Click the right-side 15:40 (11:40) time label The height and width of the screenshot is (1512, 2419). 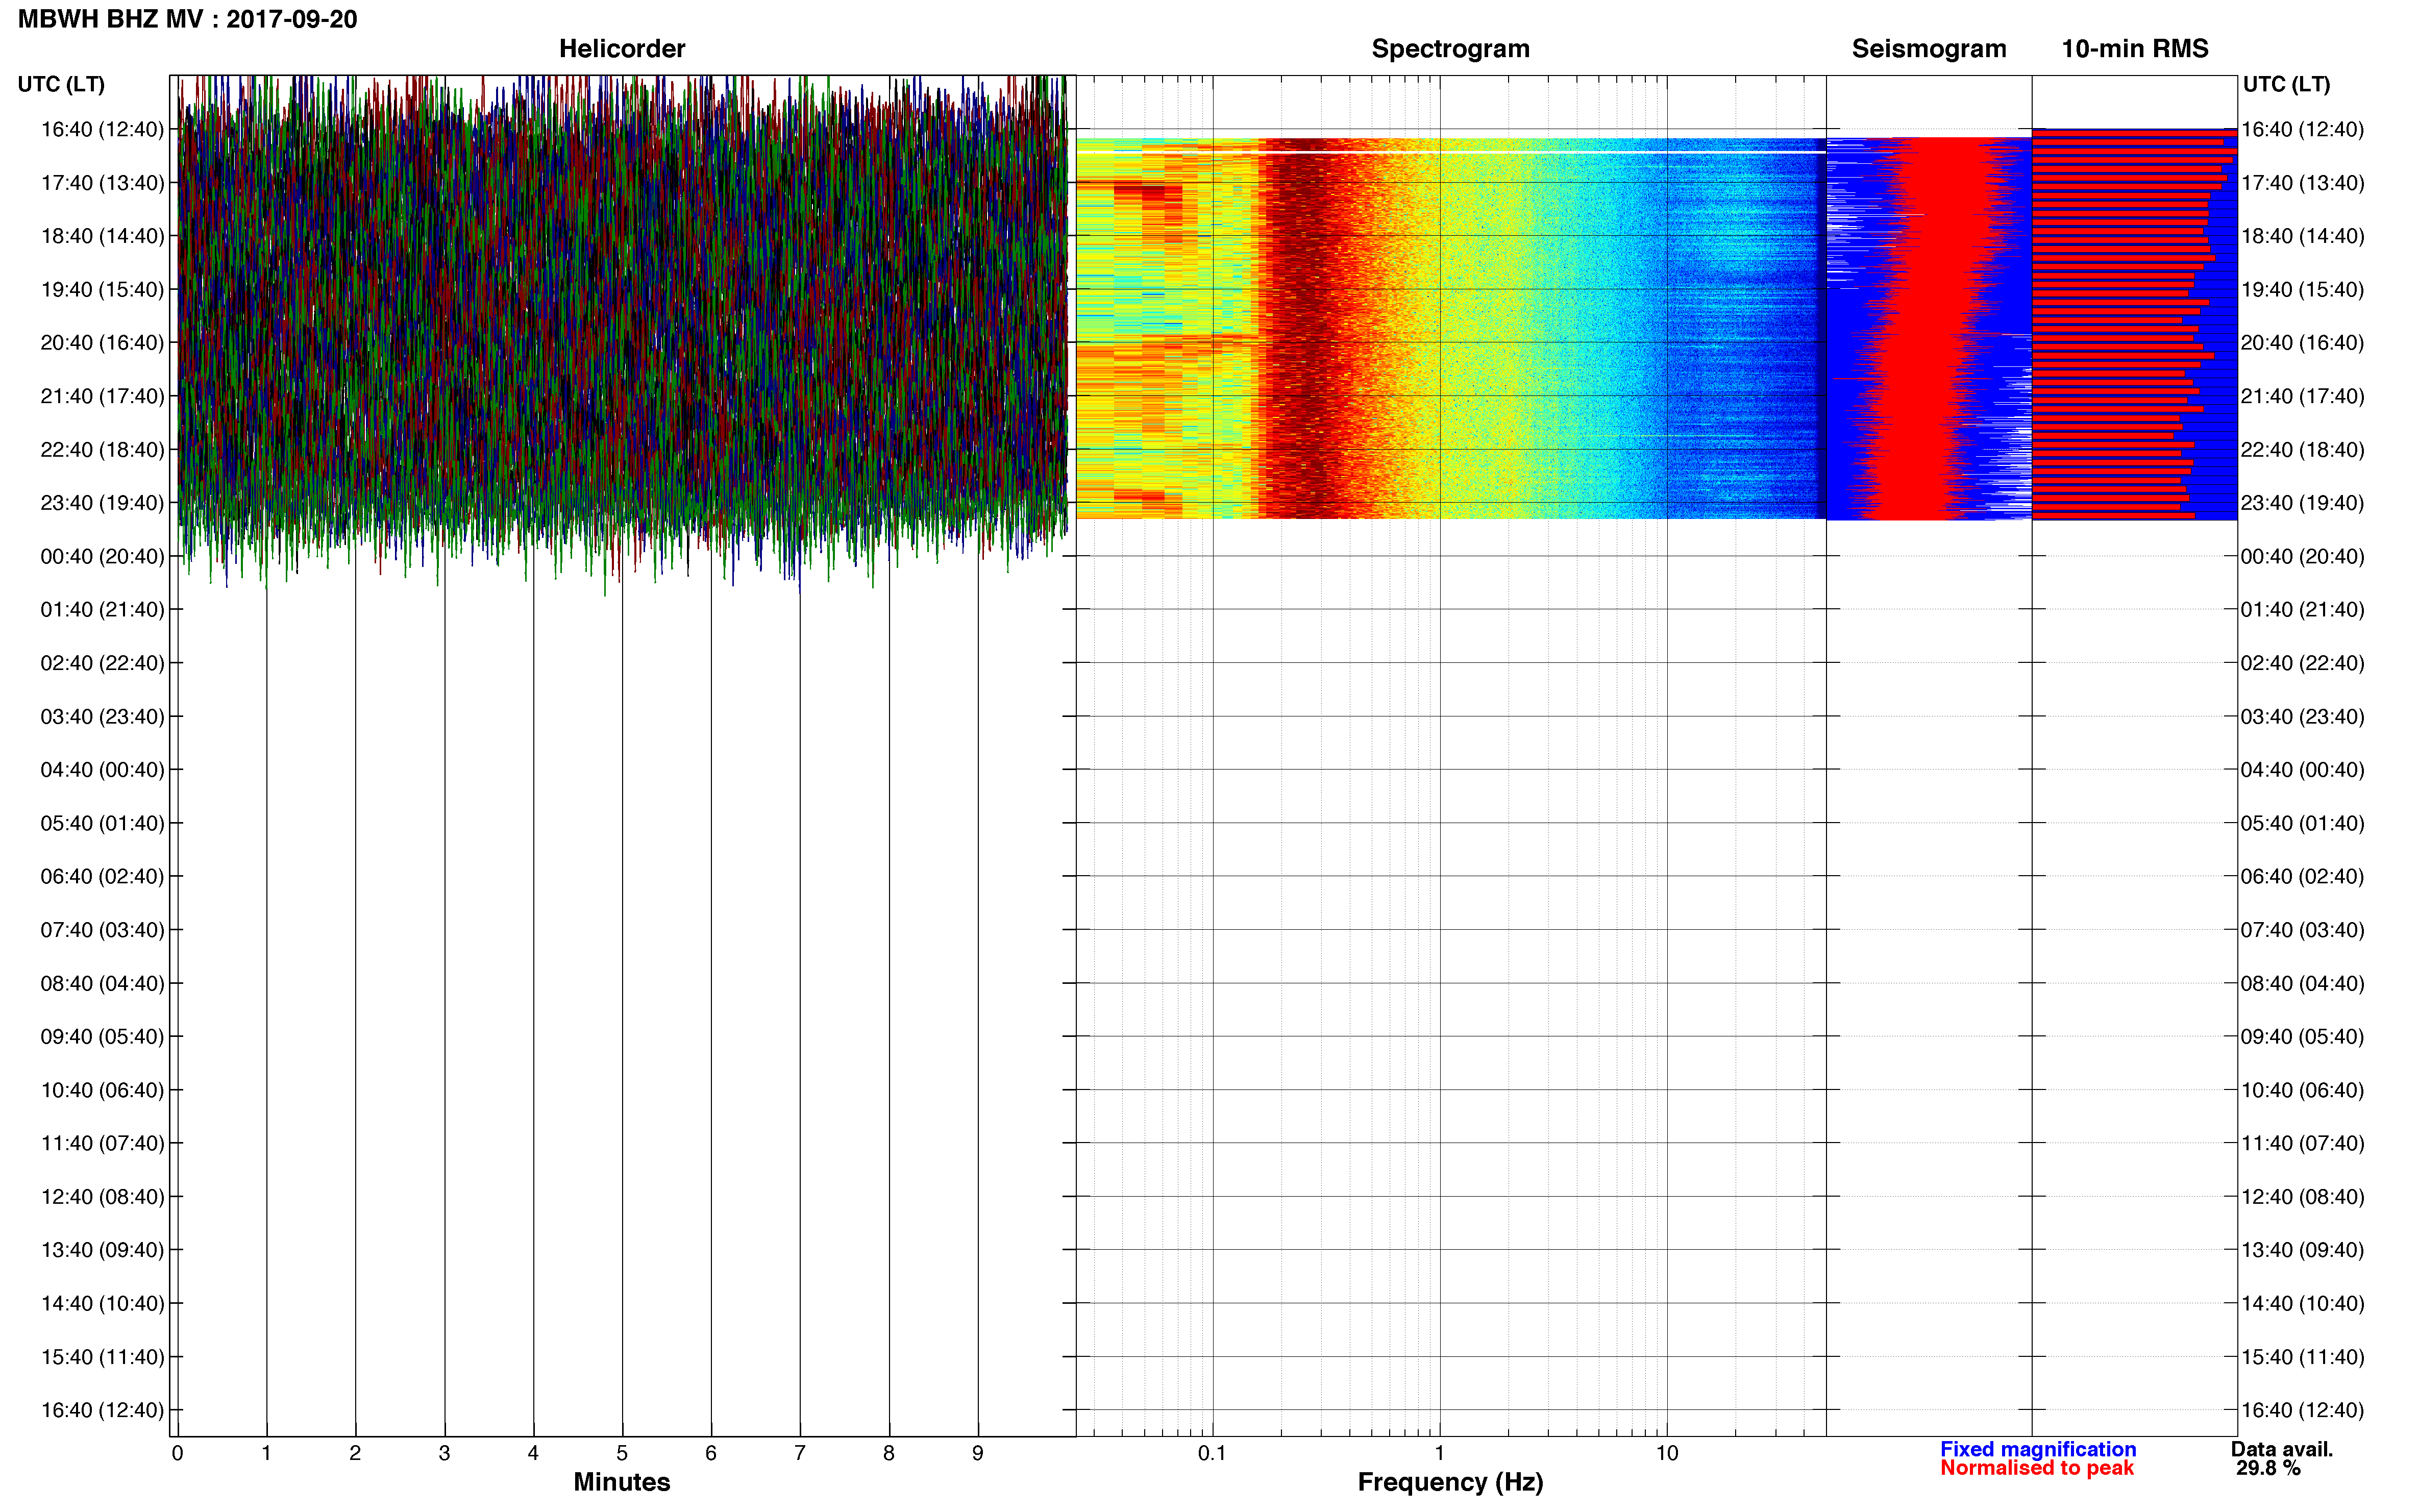[2302, 1357]
